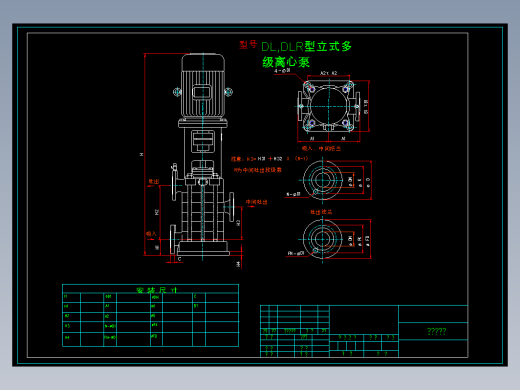Select the lowest flange circle drawing
The width and height of the screenshot is (520, 390).
click(323, 239)
